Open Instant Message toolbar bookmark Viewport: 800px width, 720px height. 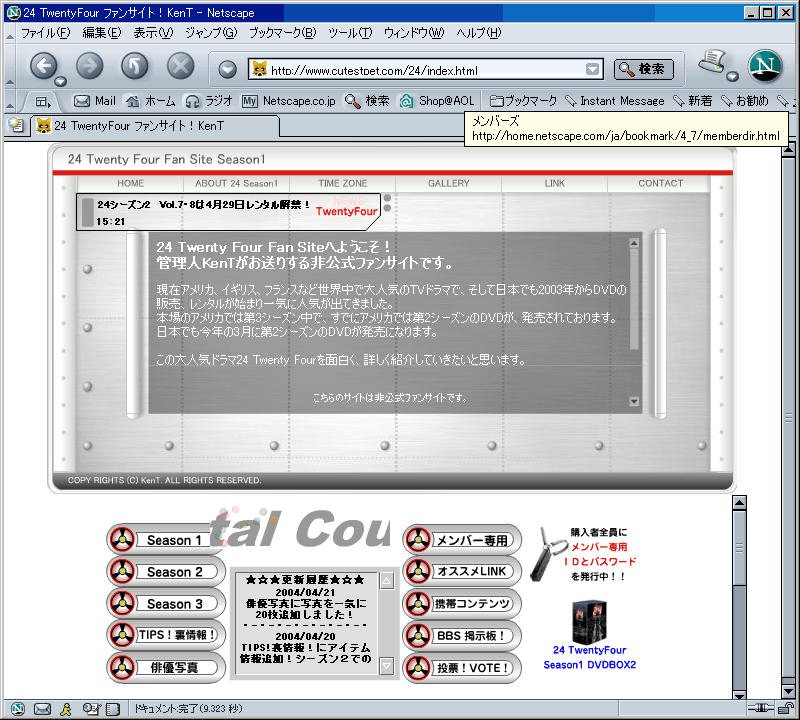(x=615, y=101)
